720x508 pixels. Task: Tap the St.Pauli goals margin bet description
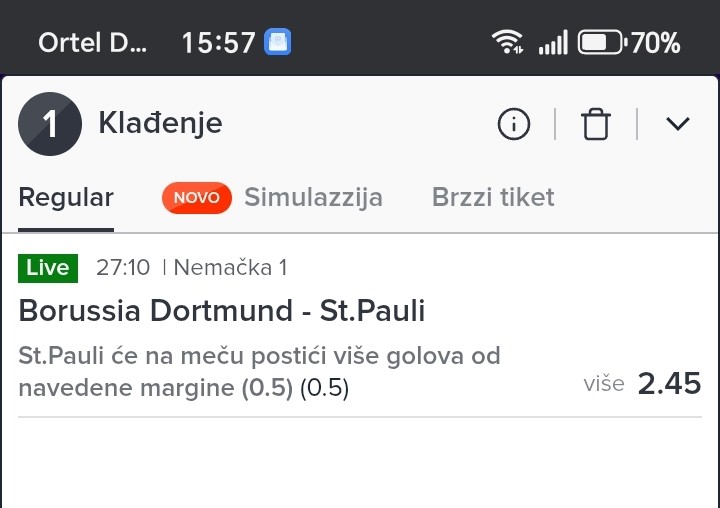pos(260,371)
